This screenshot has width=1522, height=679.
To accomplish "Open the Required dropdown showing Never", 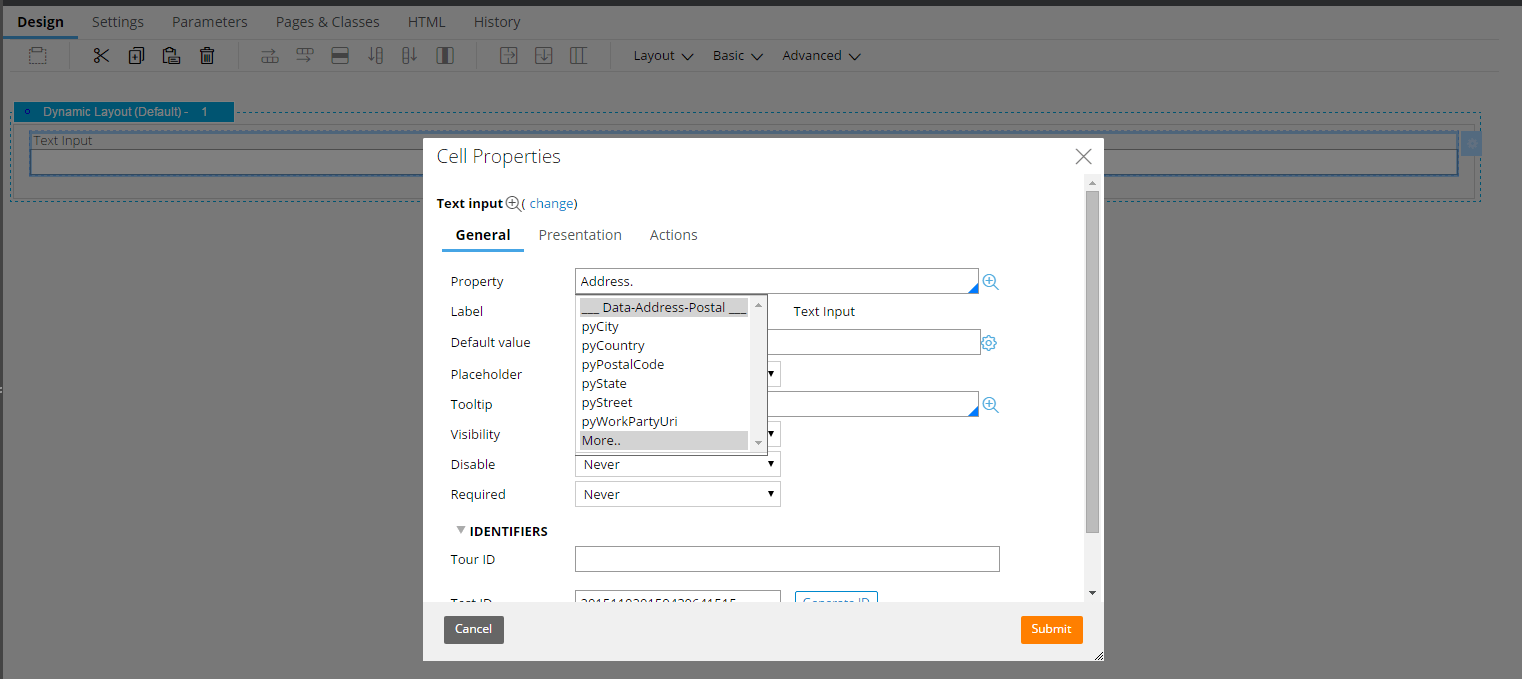I will tap(677, 493).
